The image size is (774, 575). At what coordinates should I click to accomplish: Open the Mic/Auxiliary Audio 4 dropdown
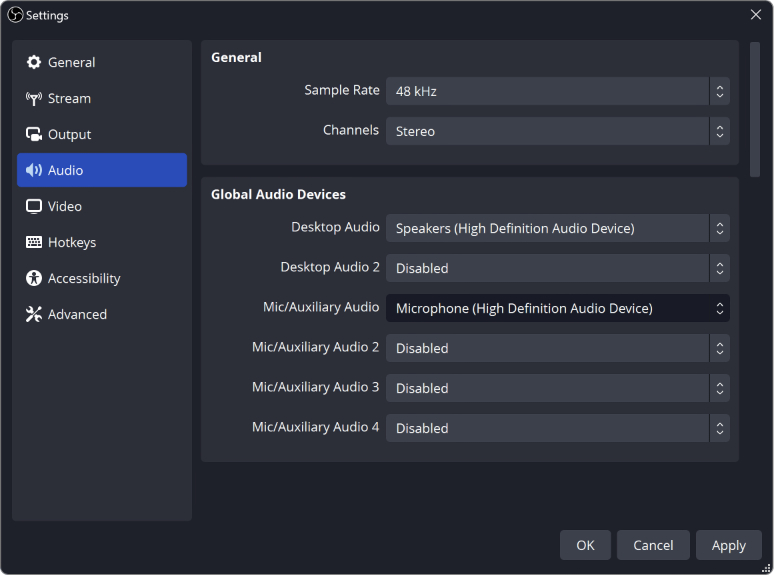[x=558, y=428]
